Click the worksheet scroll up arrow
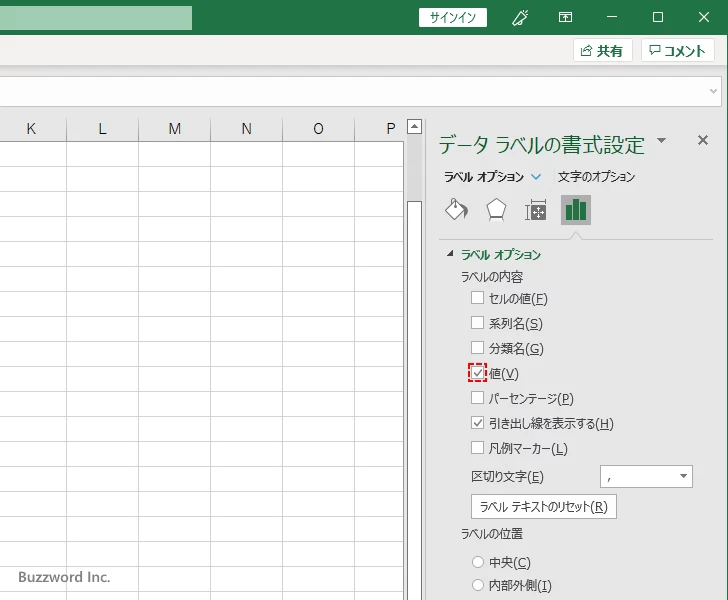728x600 pixels. click(415, 126)
